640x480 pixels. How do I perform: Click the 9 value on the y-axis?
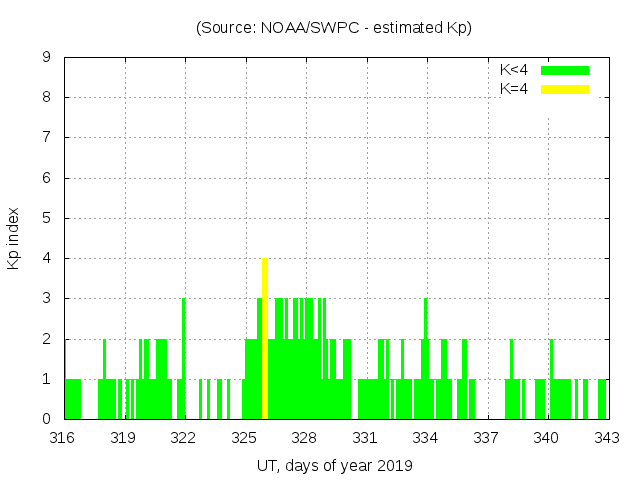[x=46, y=58]
